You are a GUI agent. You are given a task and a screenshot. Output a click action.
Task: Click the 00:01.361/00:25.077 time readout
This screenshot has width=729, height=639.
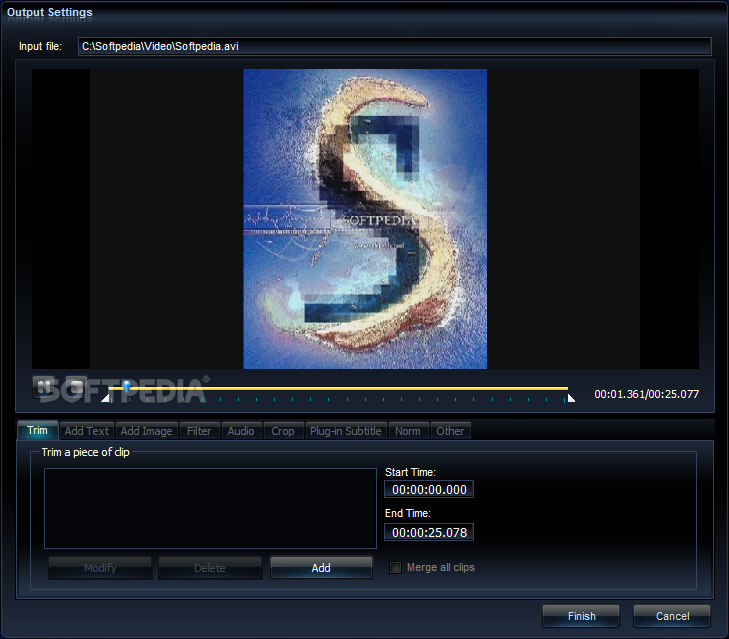(646, 394)
